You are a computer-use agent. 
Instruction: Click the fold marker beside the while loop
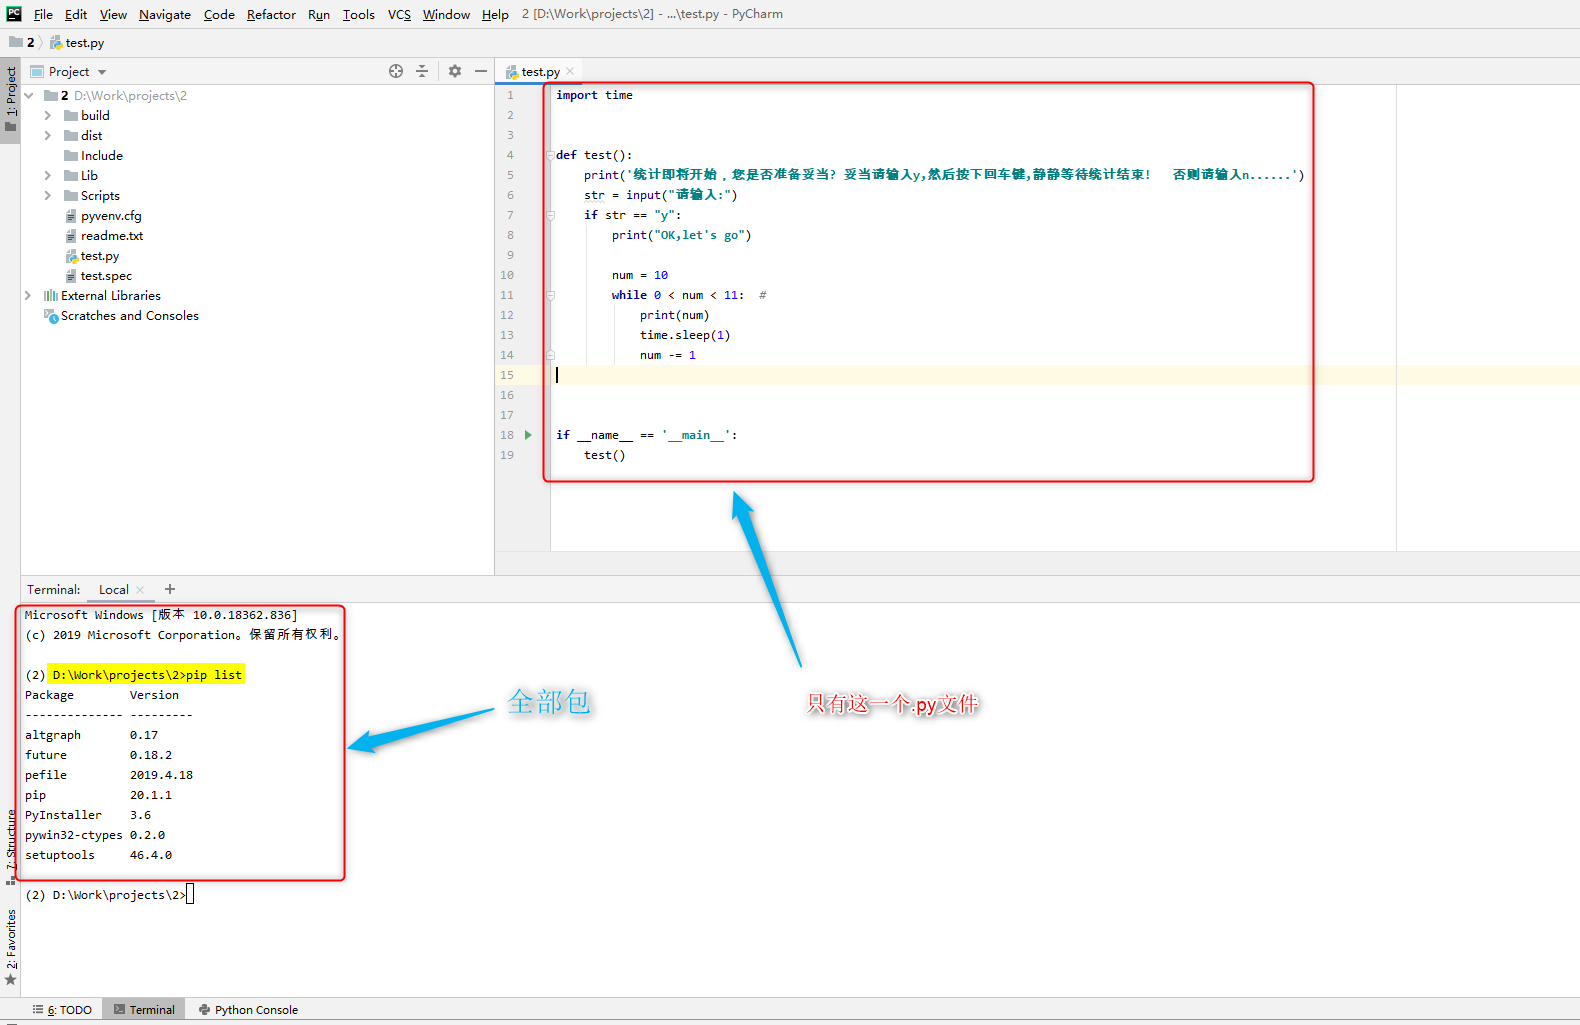coord(550,295)
